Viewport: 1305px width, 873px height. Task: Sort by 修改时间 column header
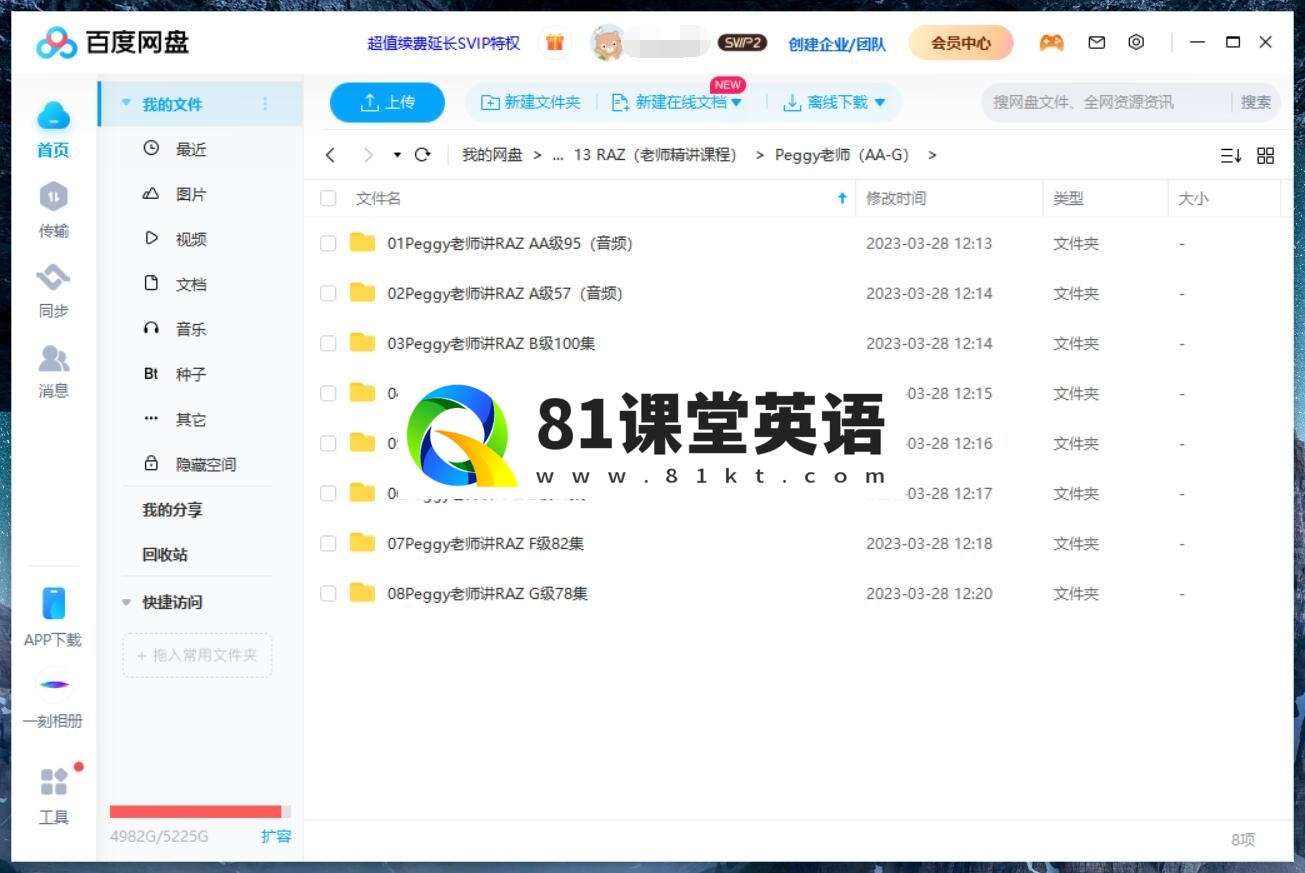896,198
